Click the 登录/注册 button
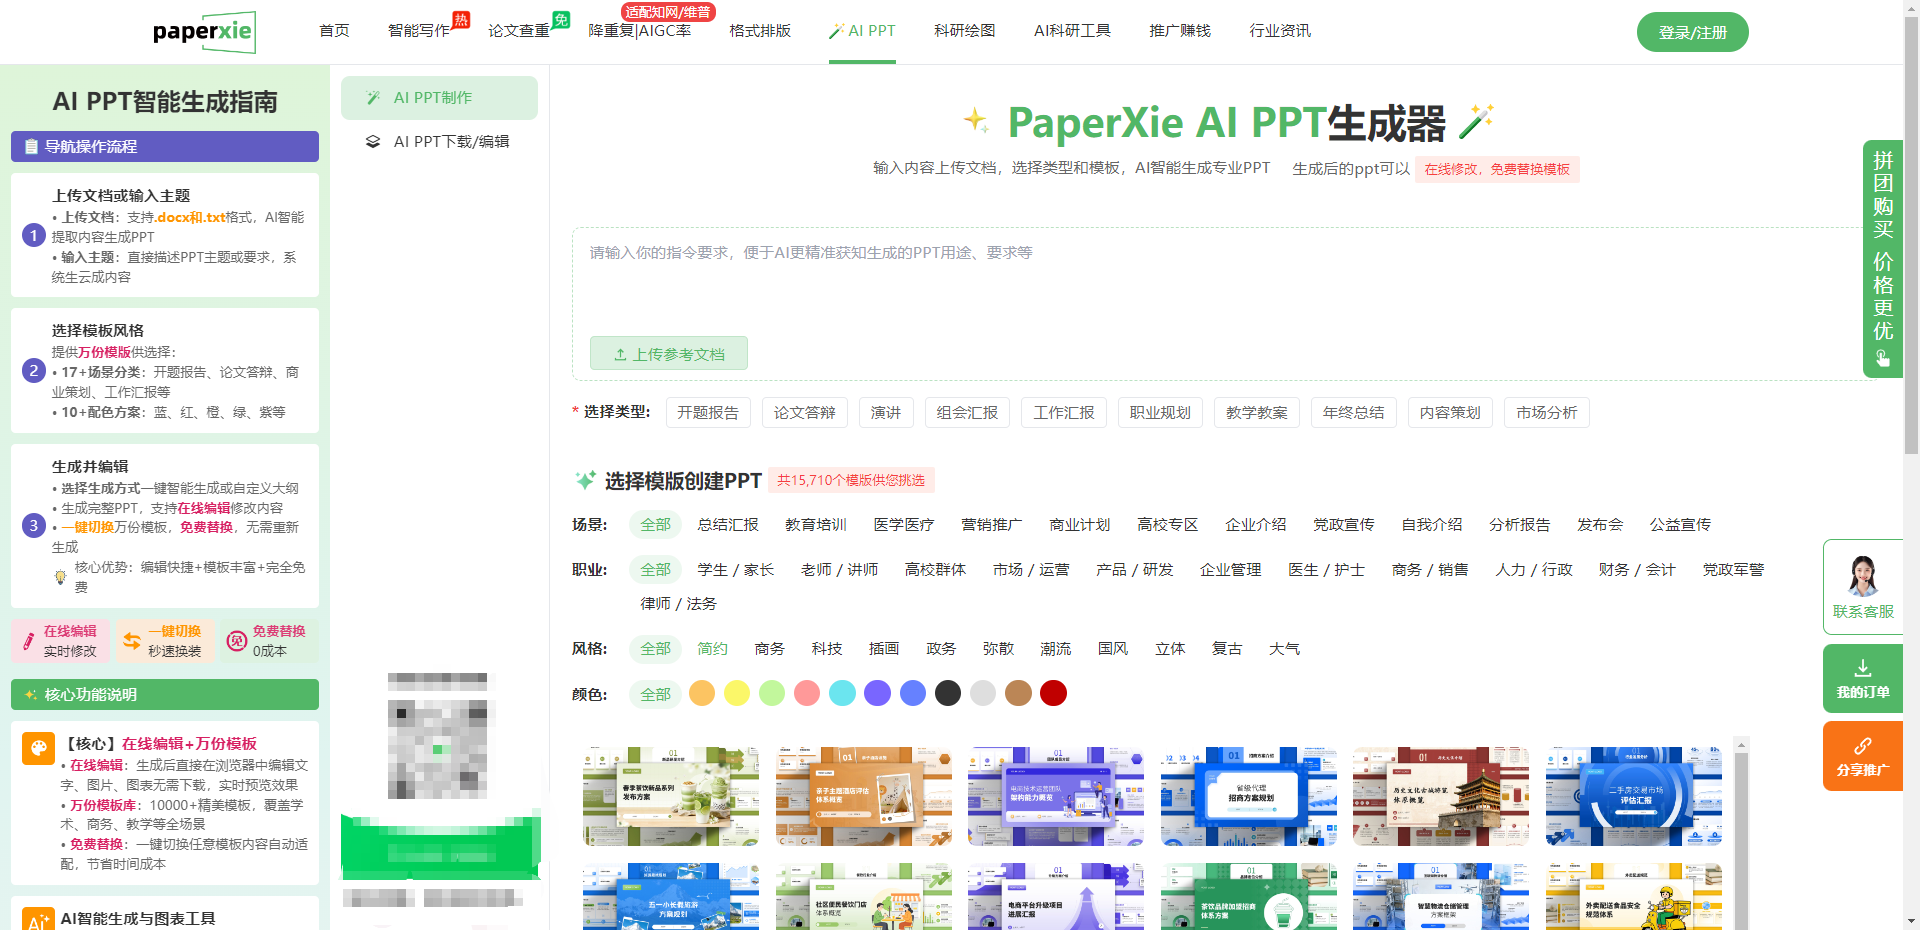 click(x=1692, y=32)
